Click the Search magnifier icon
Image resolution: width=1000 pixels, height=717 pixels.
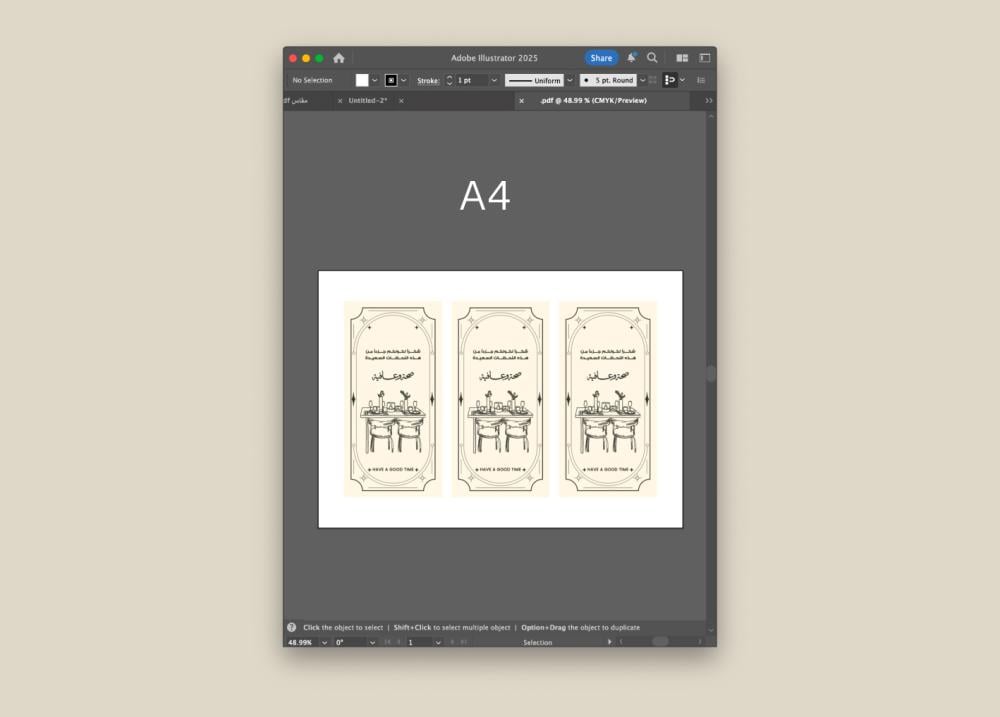coord(652,58)
